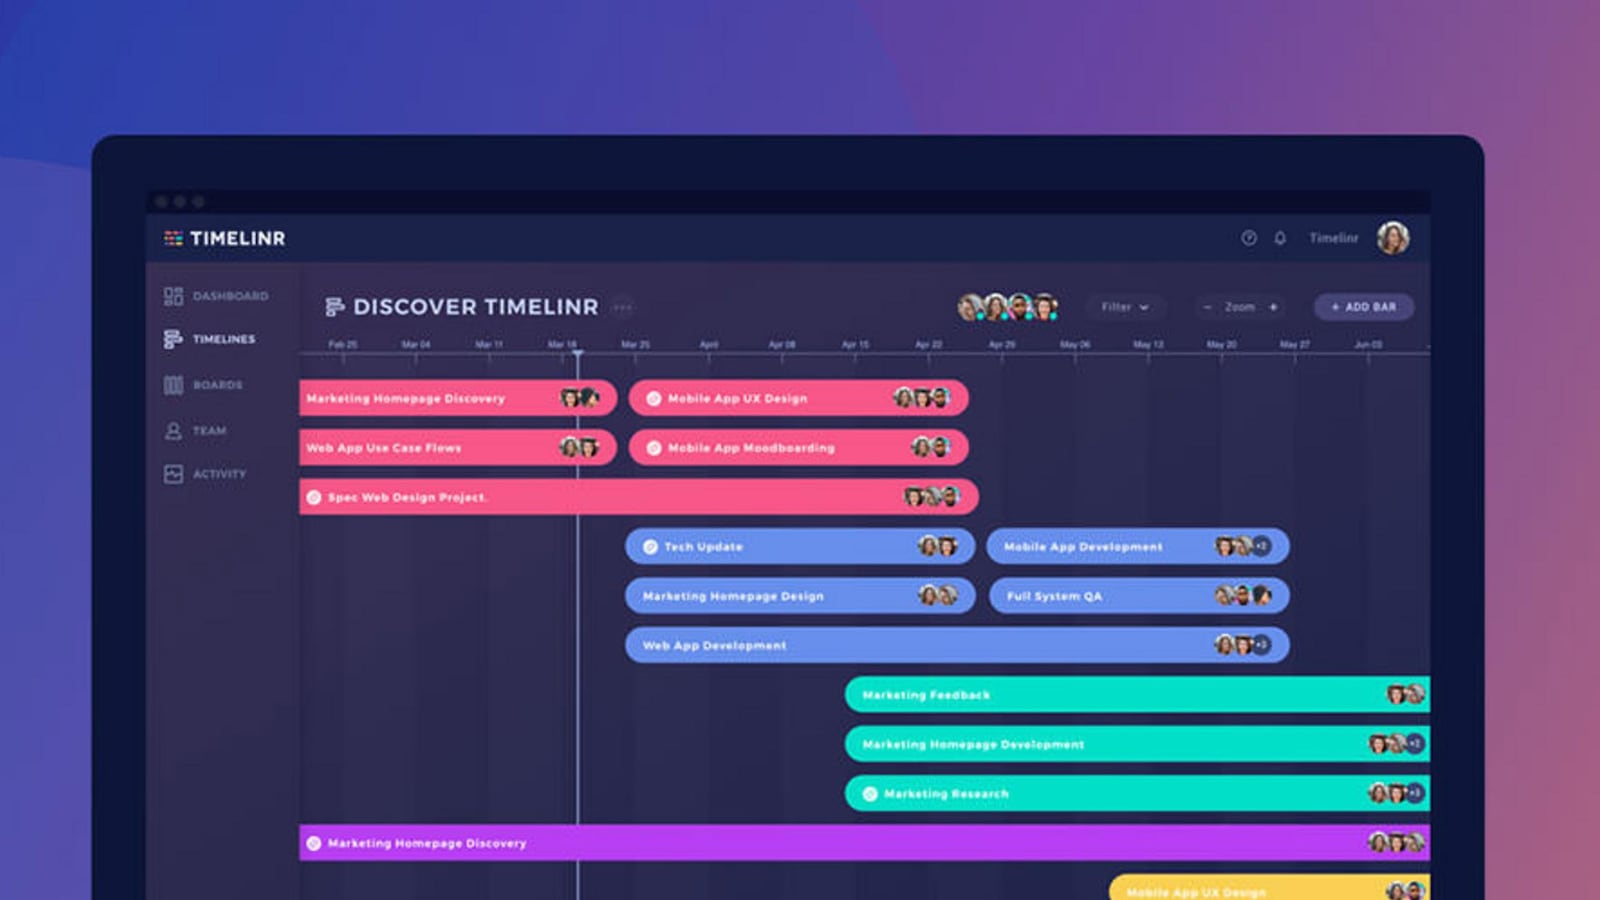Click the current date marker on timeline

tap(577, 353)
